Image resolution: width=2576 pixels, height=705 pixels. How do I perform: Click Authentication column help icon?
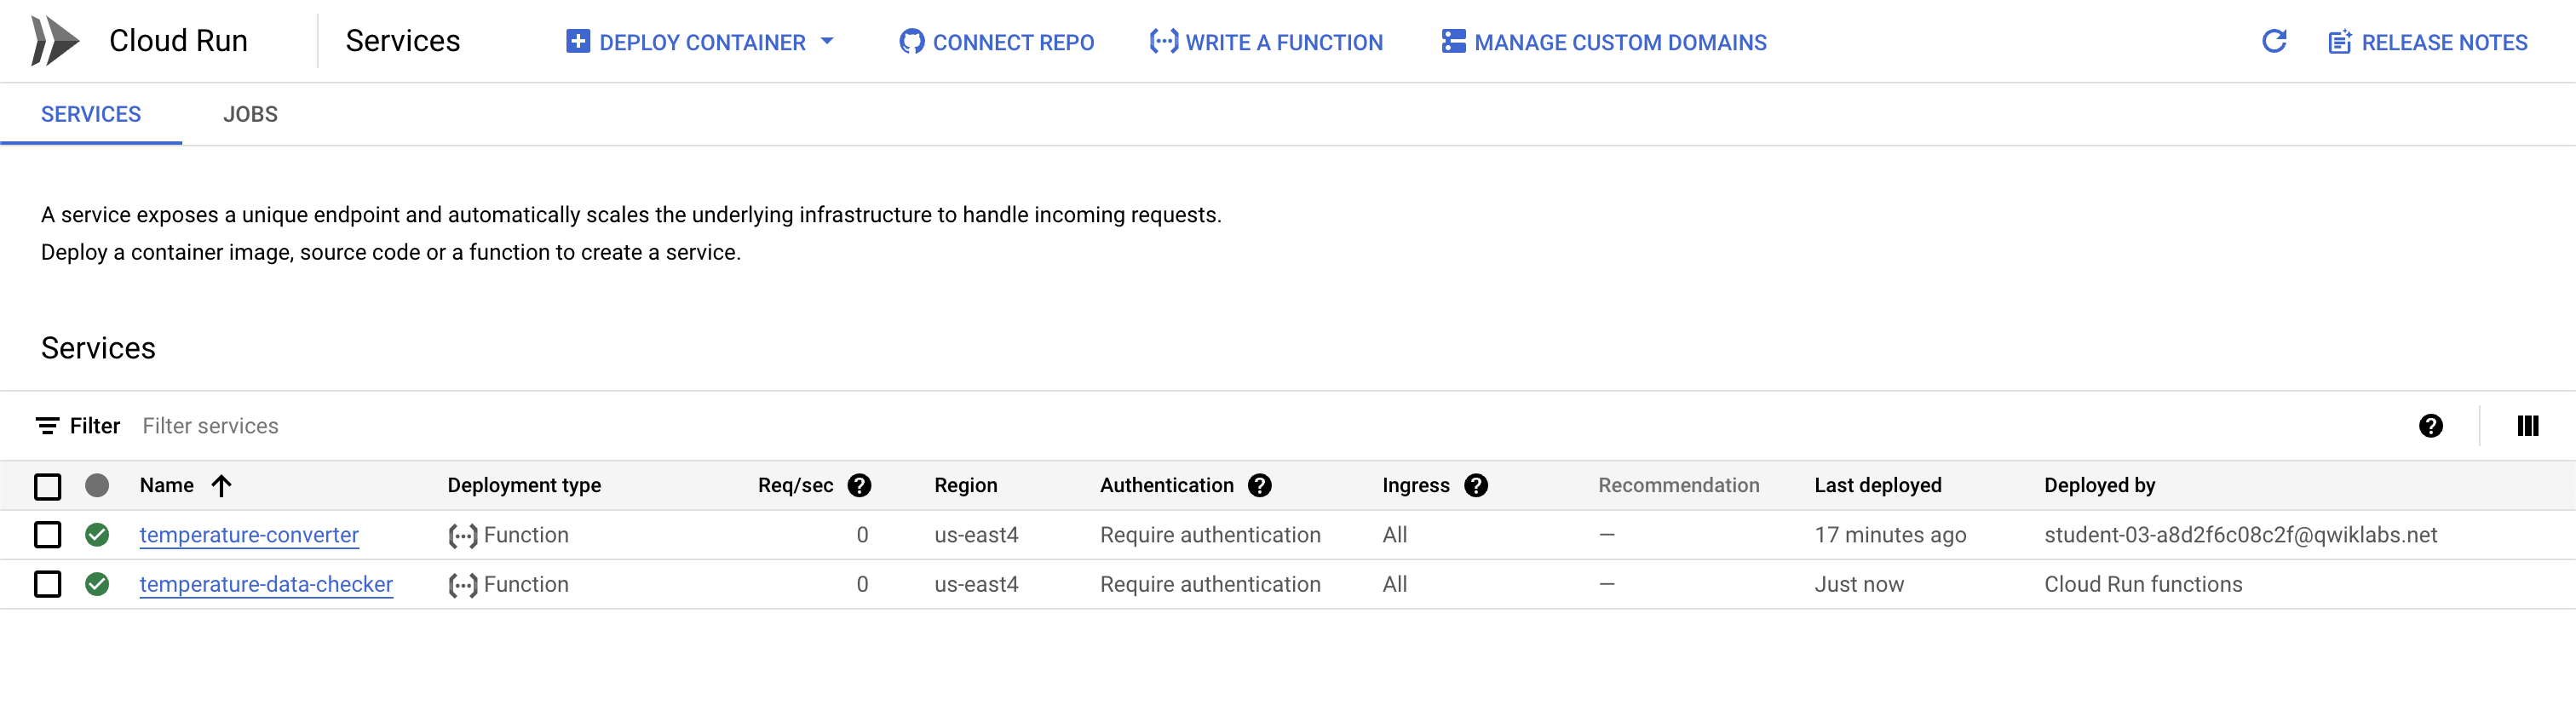pyautogui.click(x=1259, y=485)
